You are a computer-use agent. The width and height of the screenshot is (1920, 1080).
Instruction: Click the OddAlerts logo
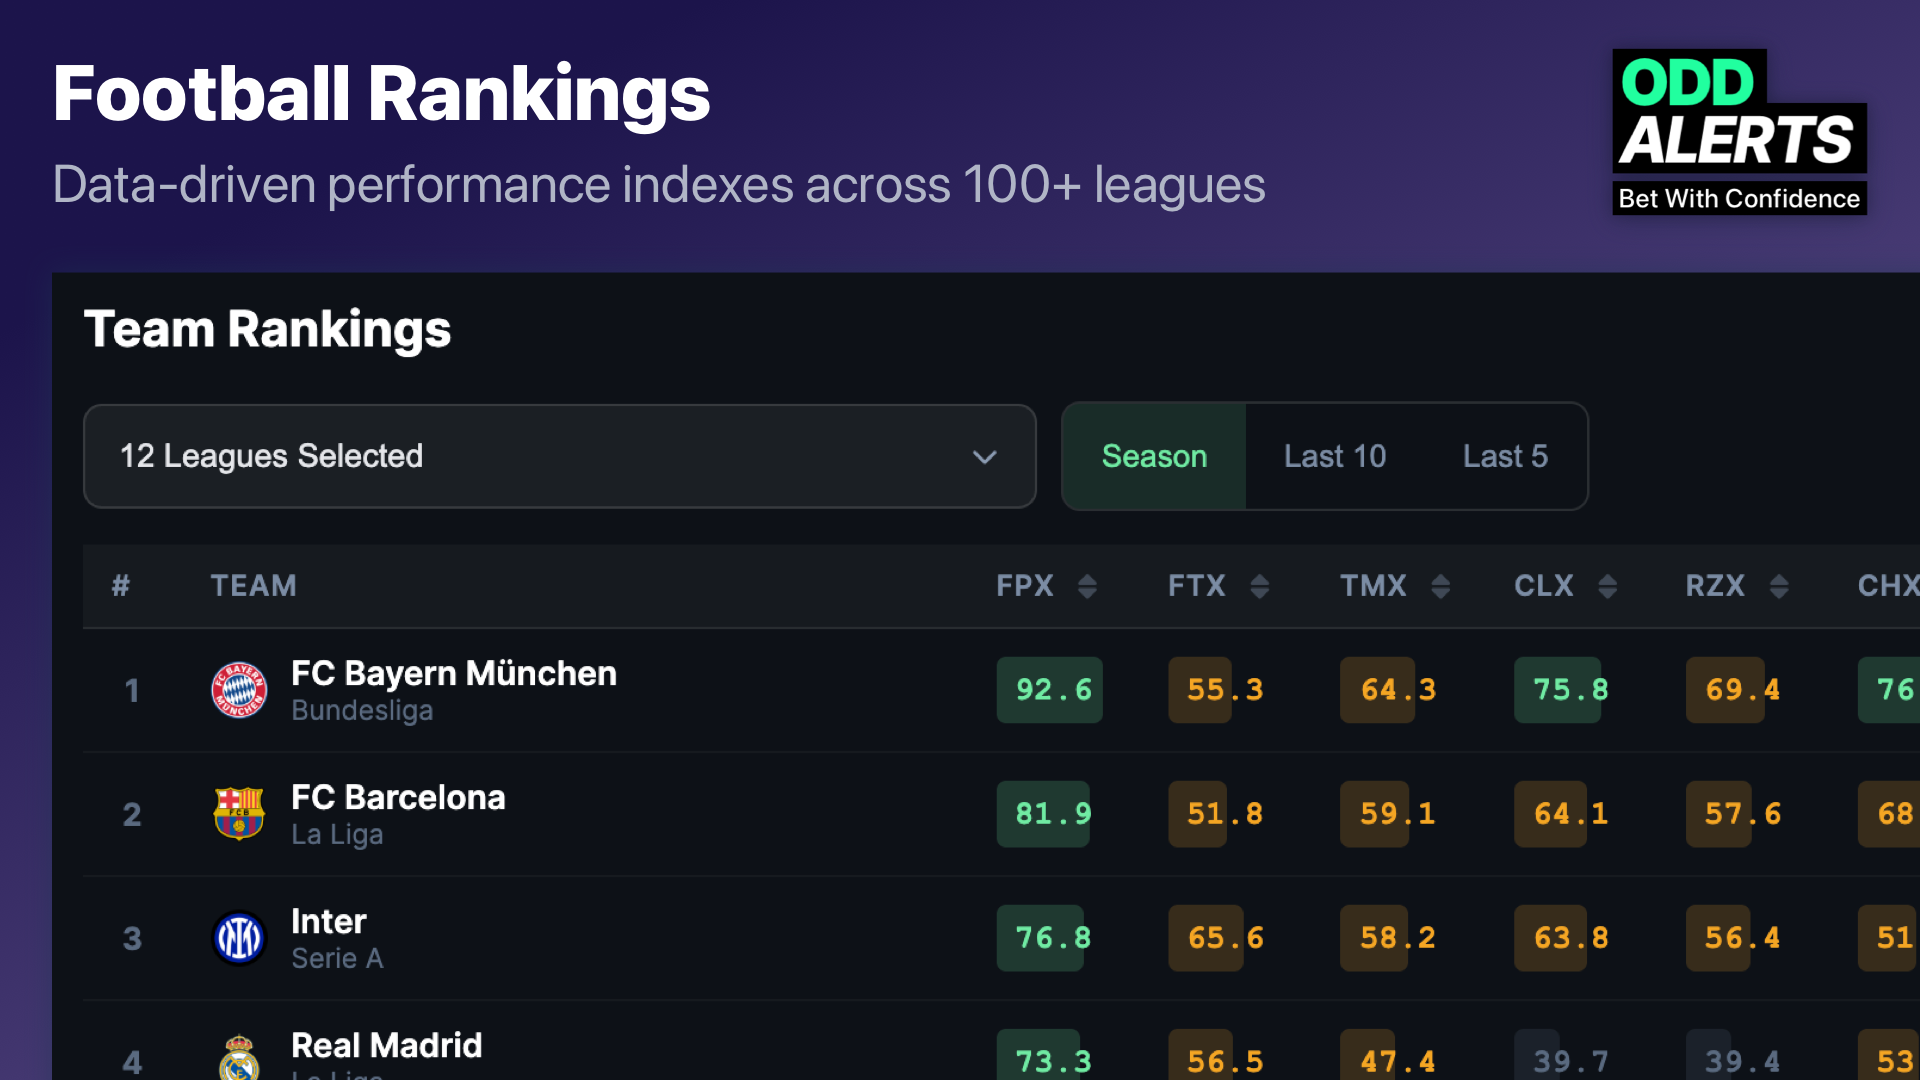(1739, 132)
